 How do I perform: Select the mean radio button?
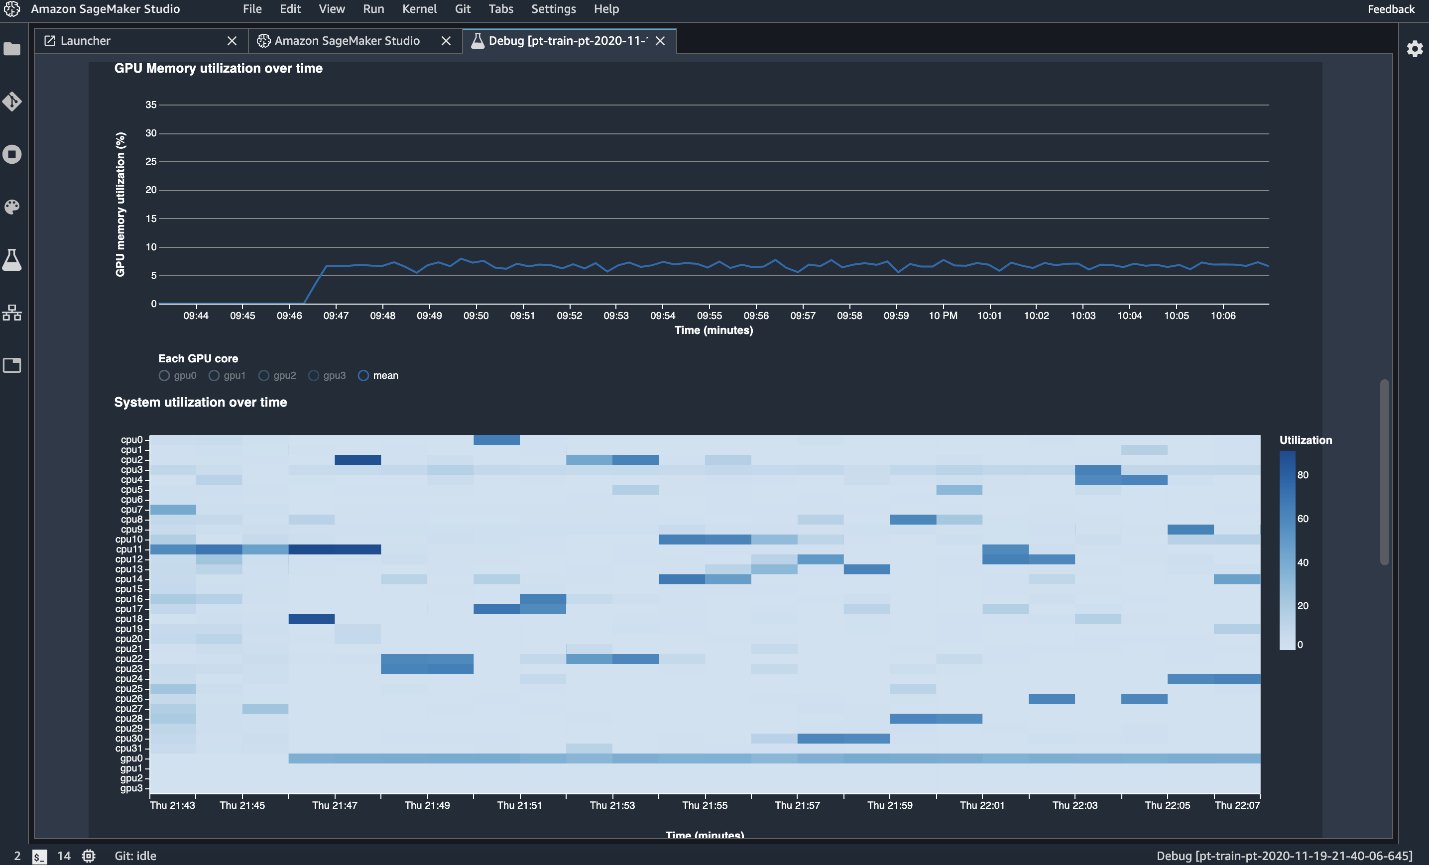point(363,376)
